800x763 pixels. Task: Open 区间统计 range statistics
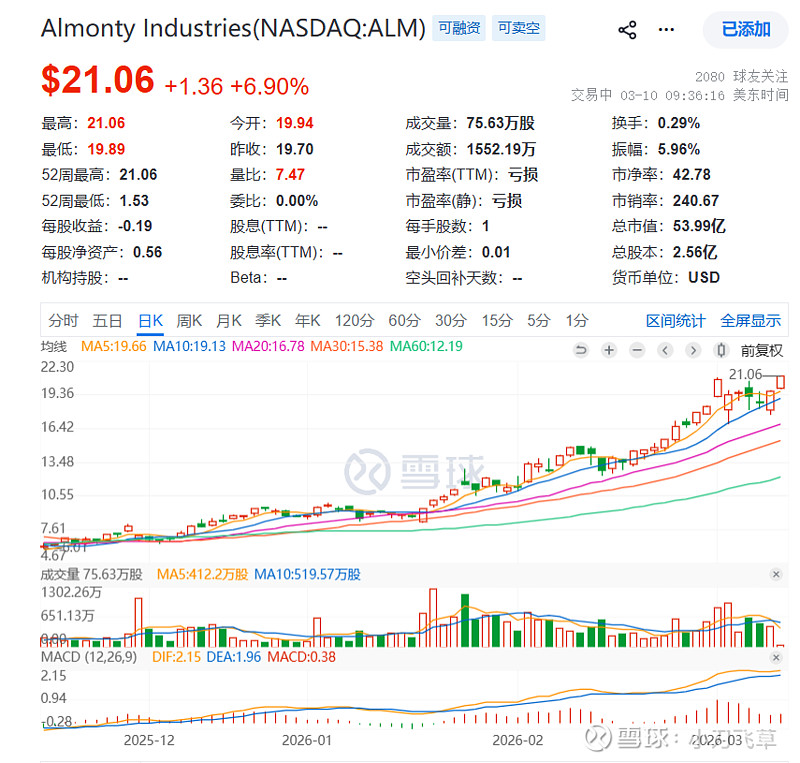676,321
